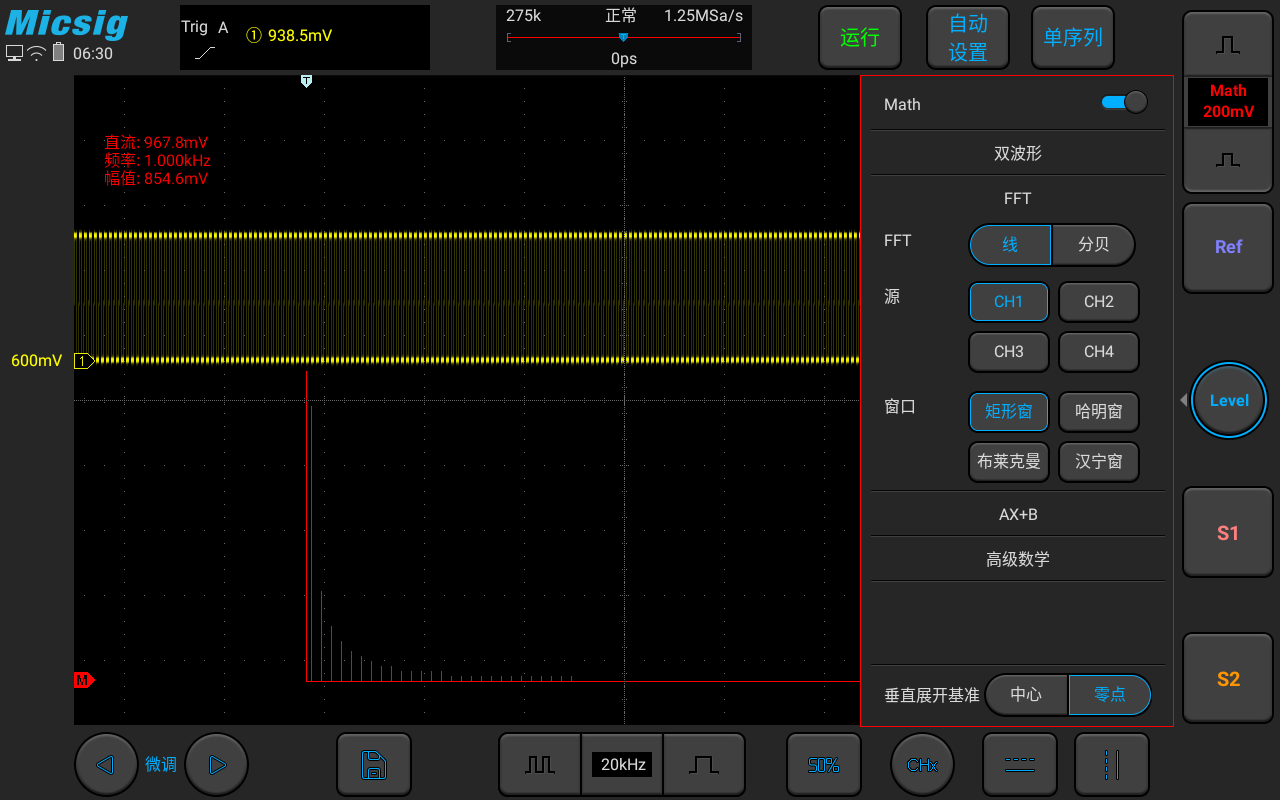Screen dimensions: 1280x800
Task: Click the monitor connection status icon
Action: [x=14, y=54]
